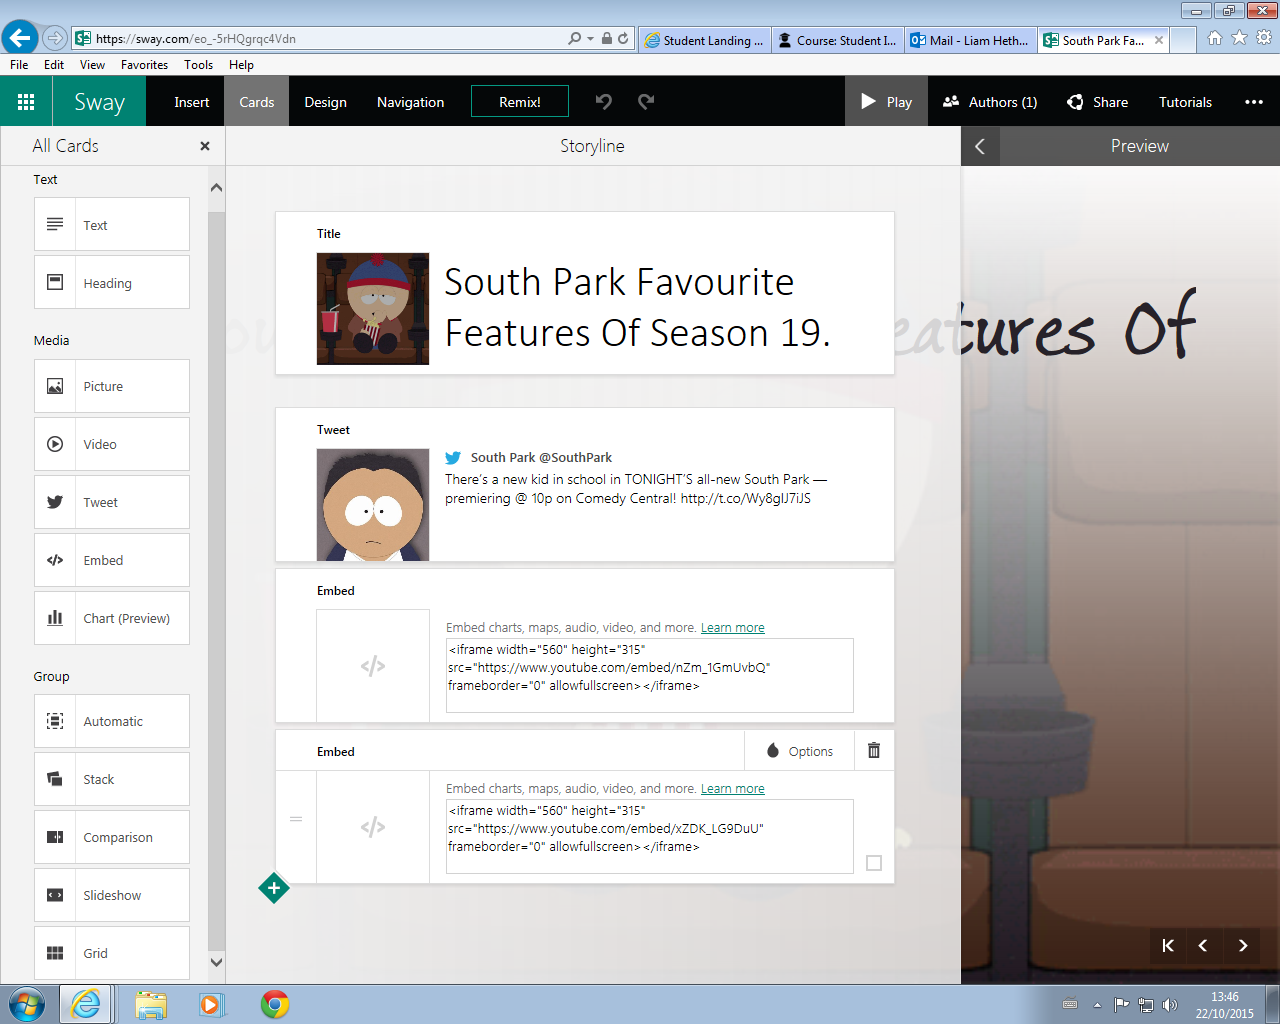
Task: Switch to the Student Landing browser tab
Action: (x=705, y=40)
